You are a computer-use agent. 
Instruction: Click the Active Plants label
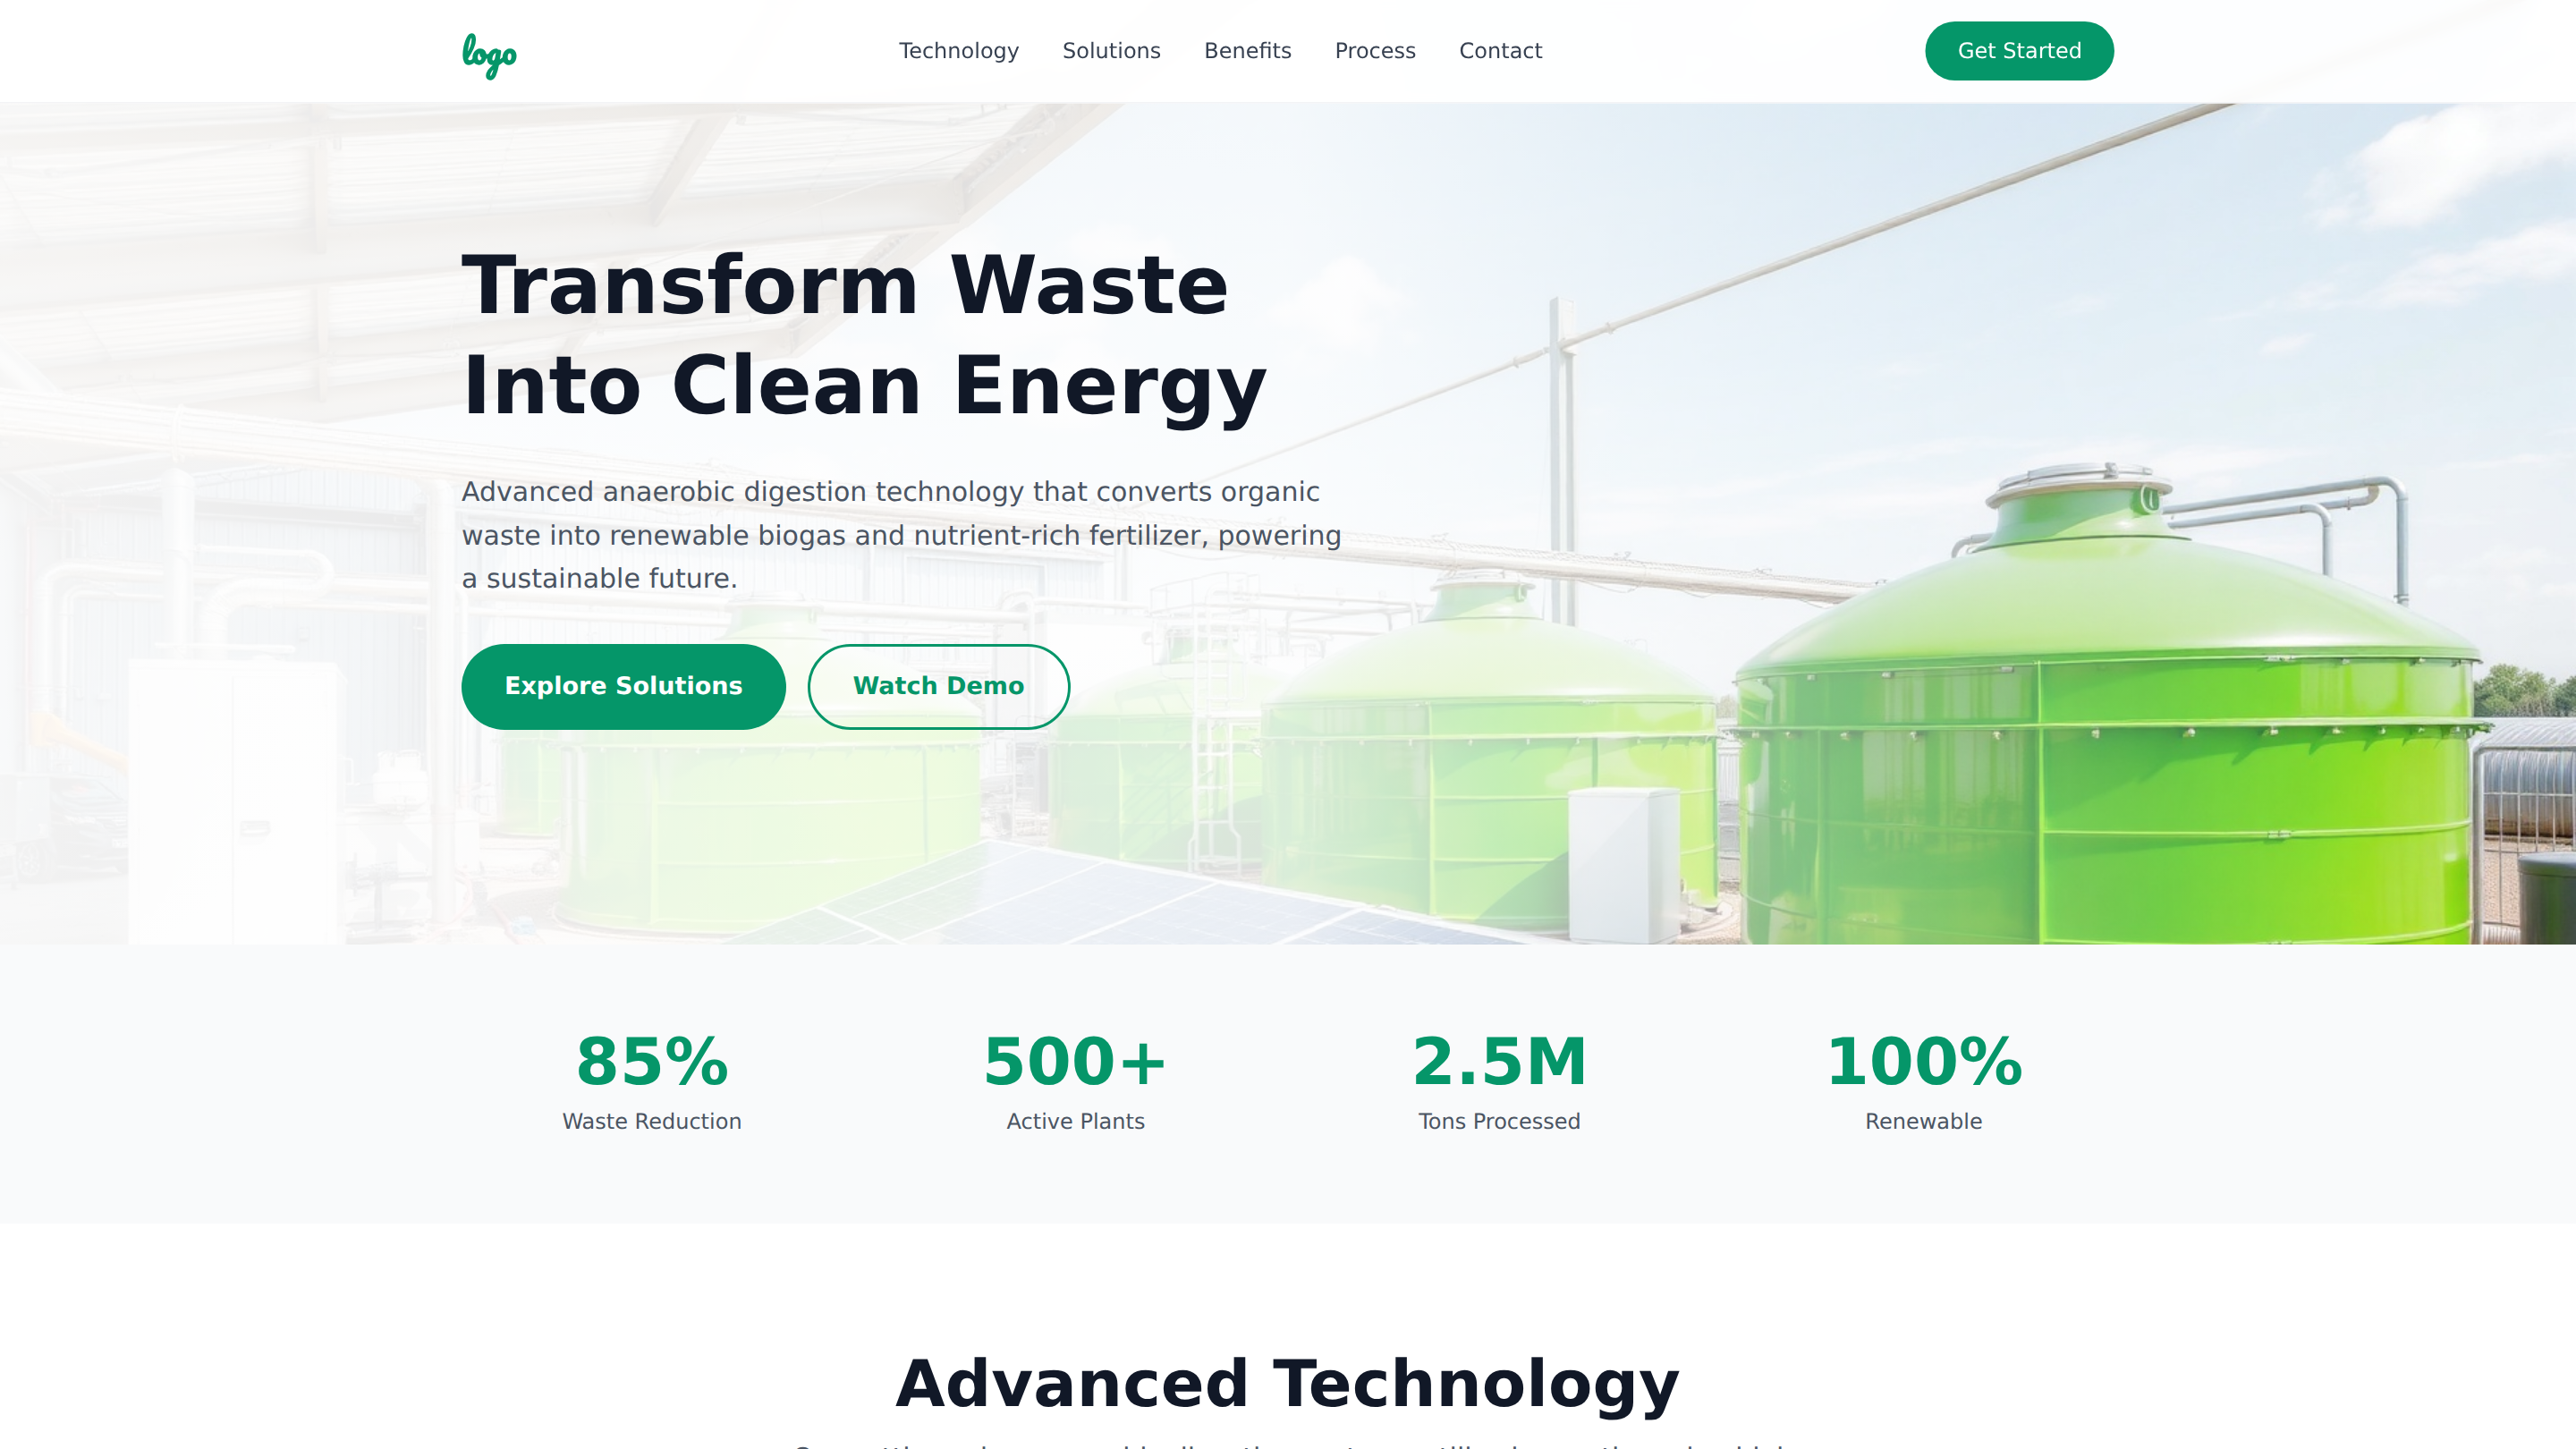[x=1075, y=1121]
